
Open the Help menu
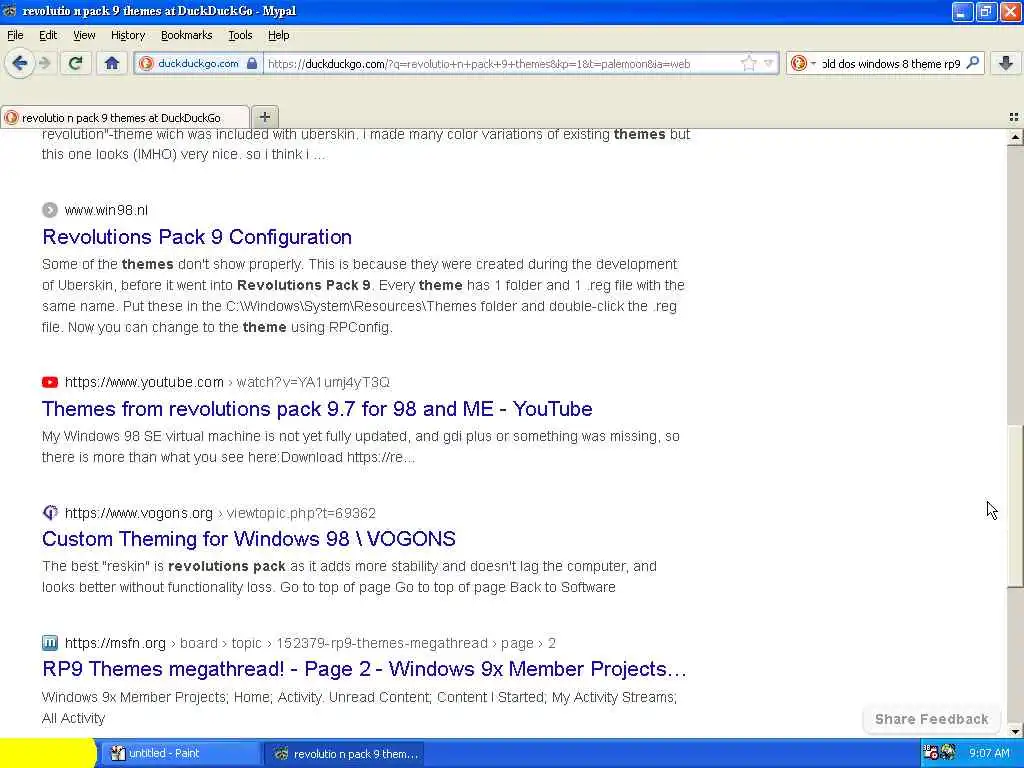click(x=279, y=35)
